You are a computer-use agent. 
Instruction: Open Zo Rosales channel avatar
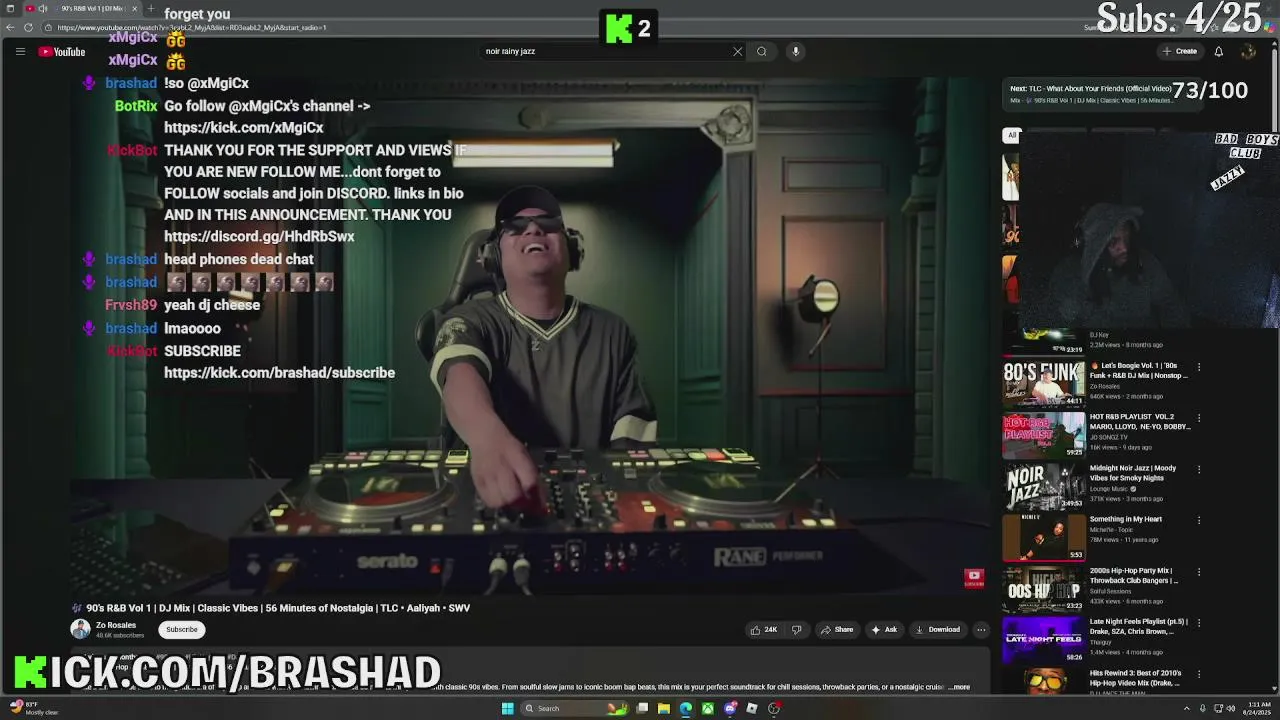coord(80,629)
